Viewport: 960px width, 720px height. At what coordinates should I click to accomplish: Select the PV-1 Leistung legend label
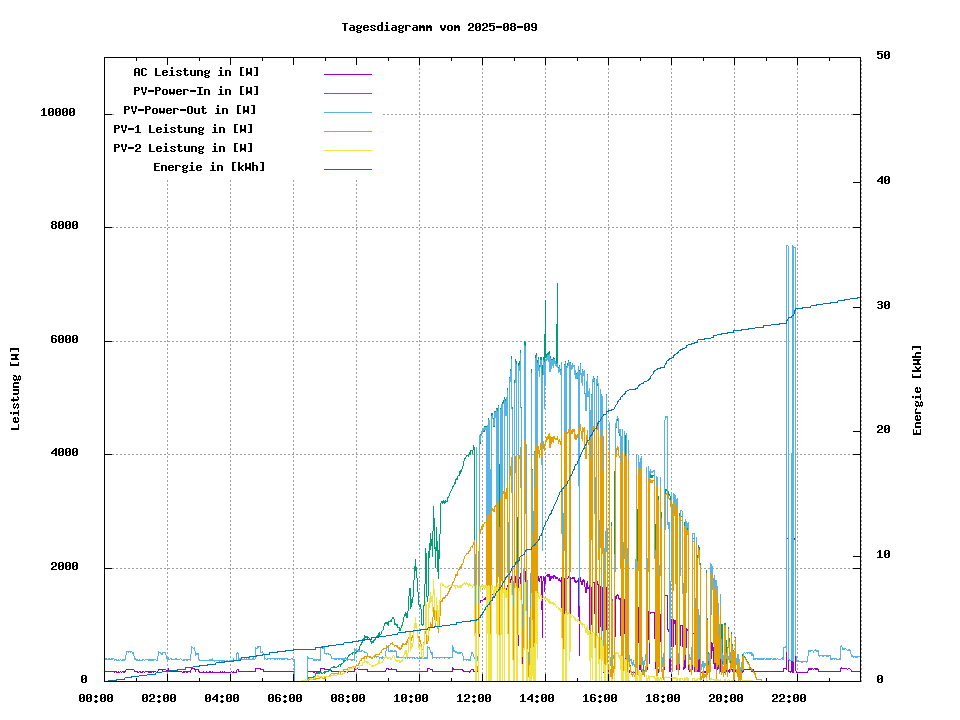pos(183,129)
